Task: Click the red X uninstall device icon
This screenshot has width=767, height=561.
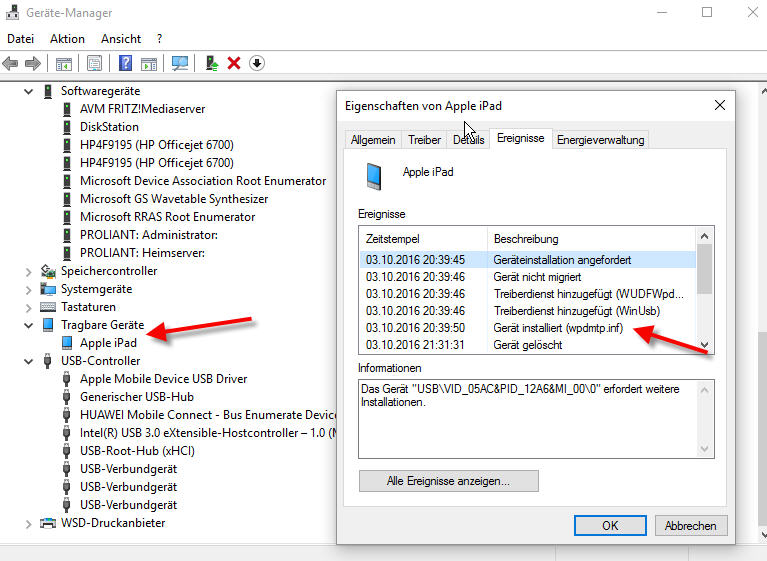Action: (x=234, y=63)
